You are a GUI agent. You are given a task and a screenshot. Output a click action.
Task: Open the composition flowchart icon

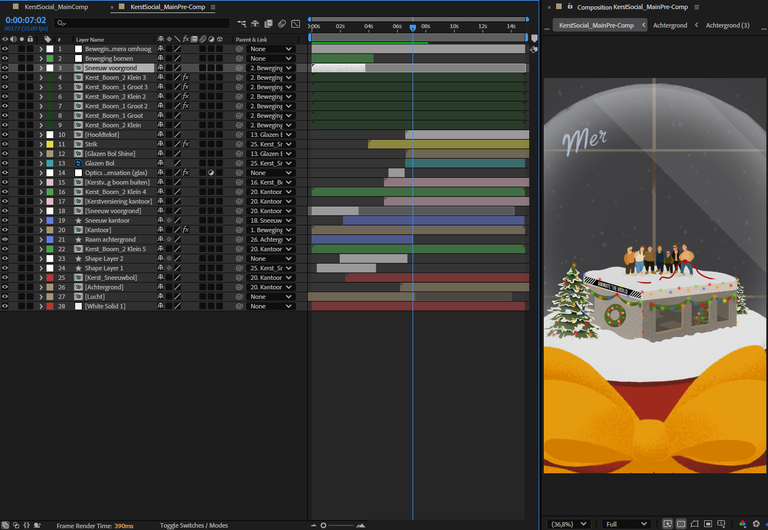click(x=240, y=23)
